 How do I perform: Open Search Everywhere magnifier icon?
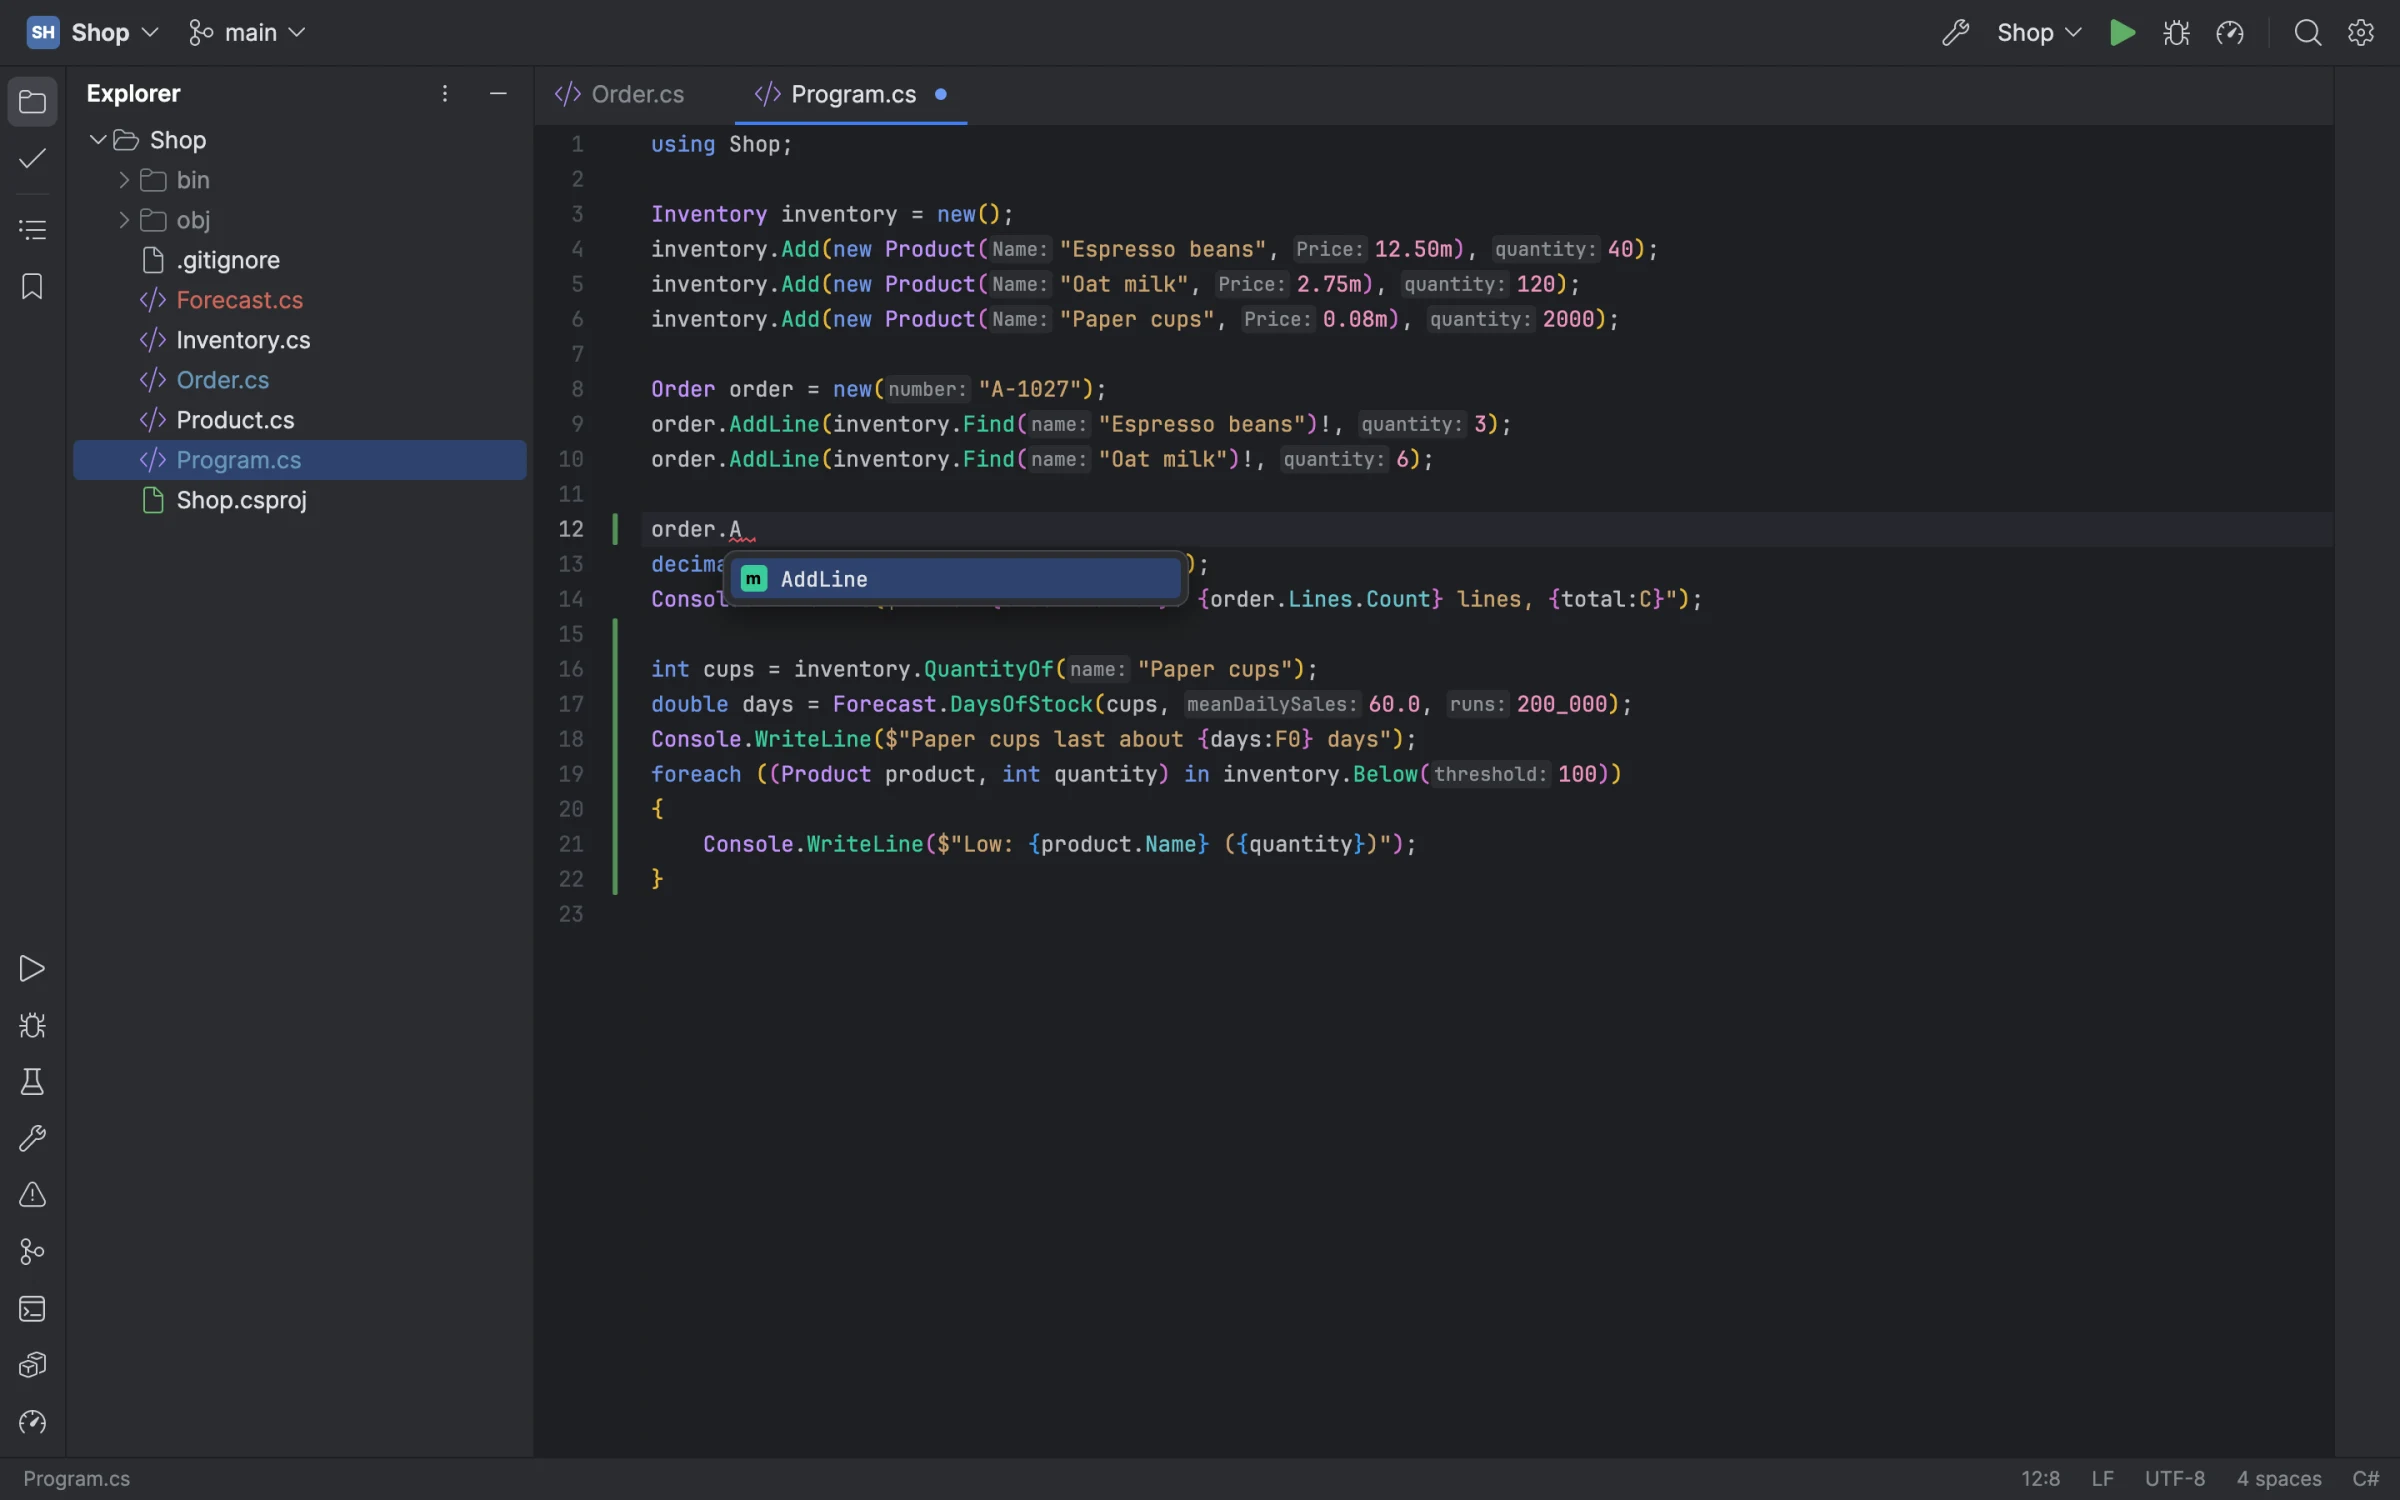(x=2308, y=33)
